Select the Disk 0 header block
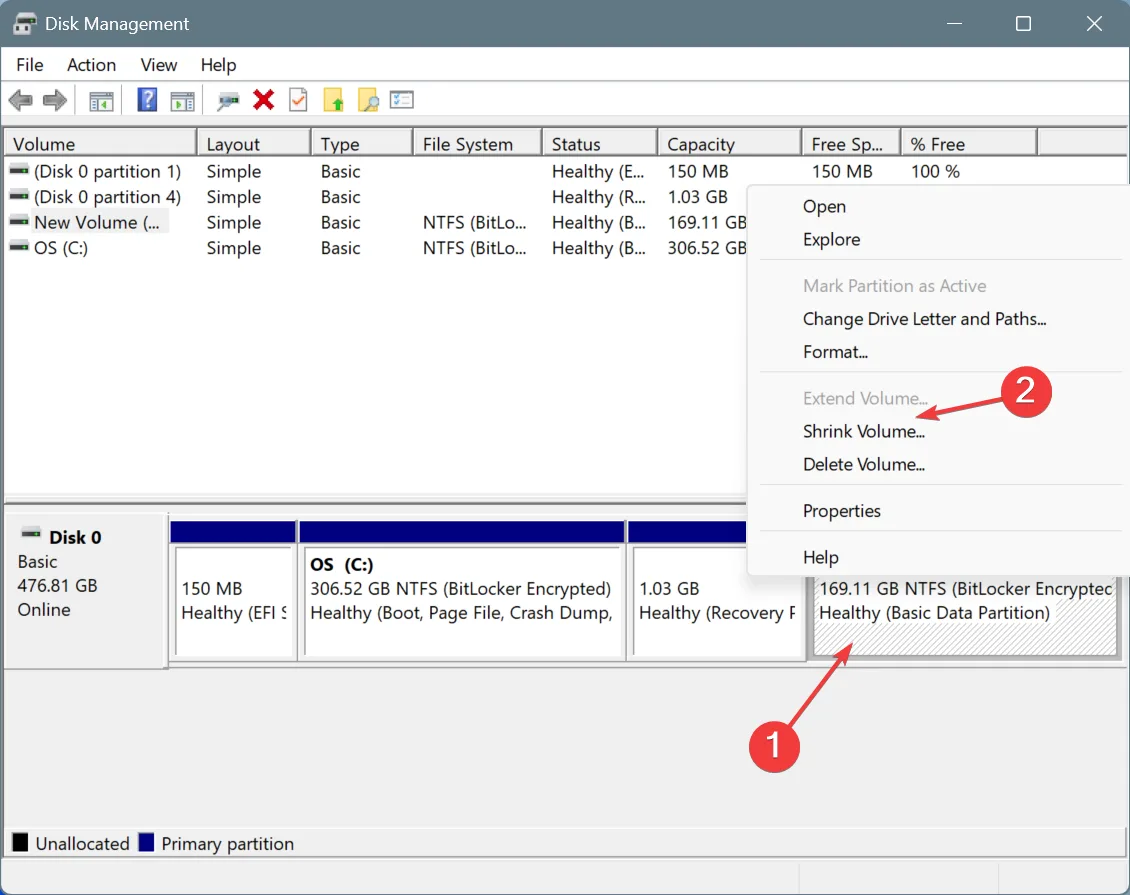 click(86, 591)
